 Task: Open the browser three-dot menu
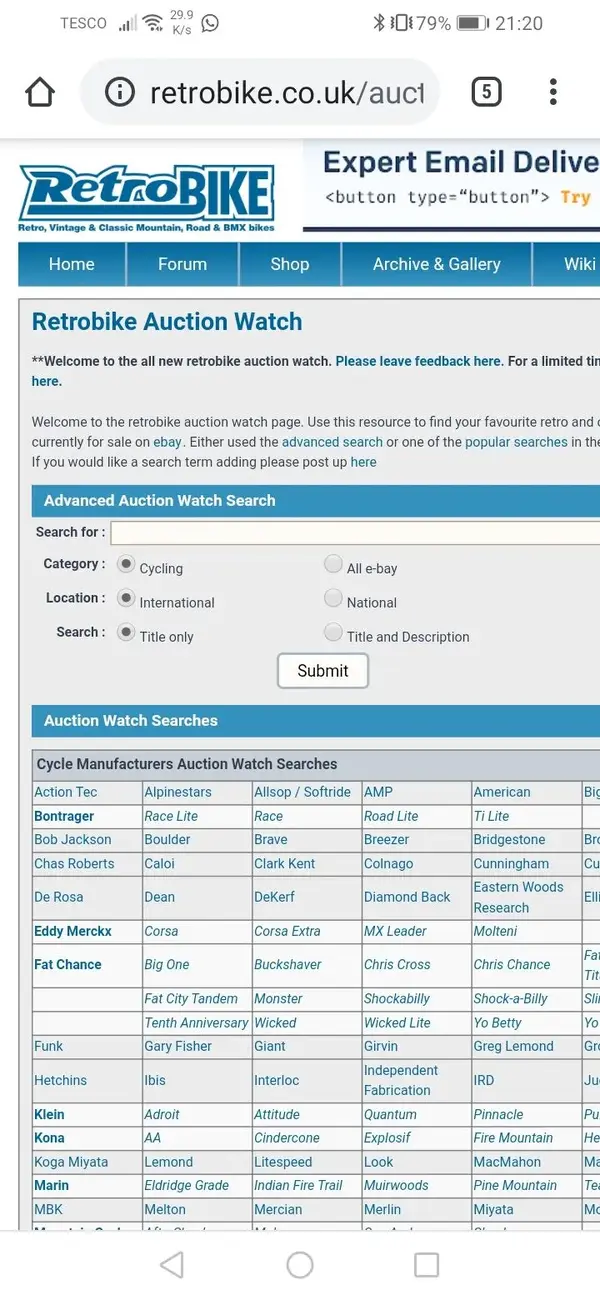(553, 93)
